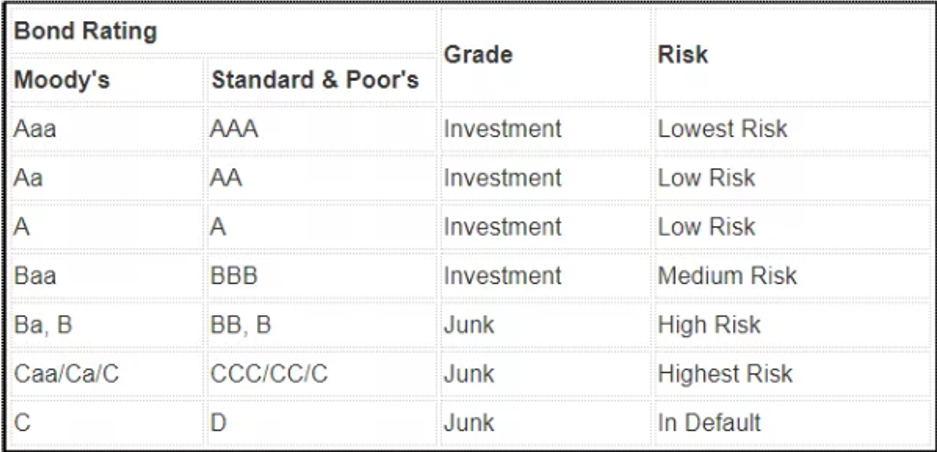Select the Highest Risk cell
The width and height of the screenshot is (937, 452).
(725, 374)
